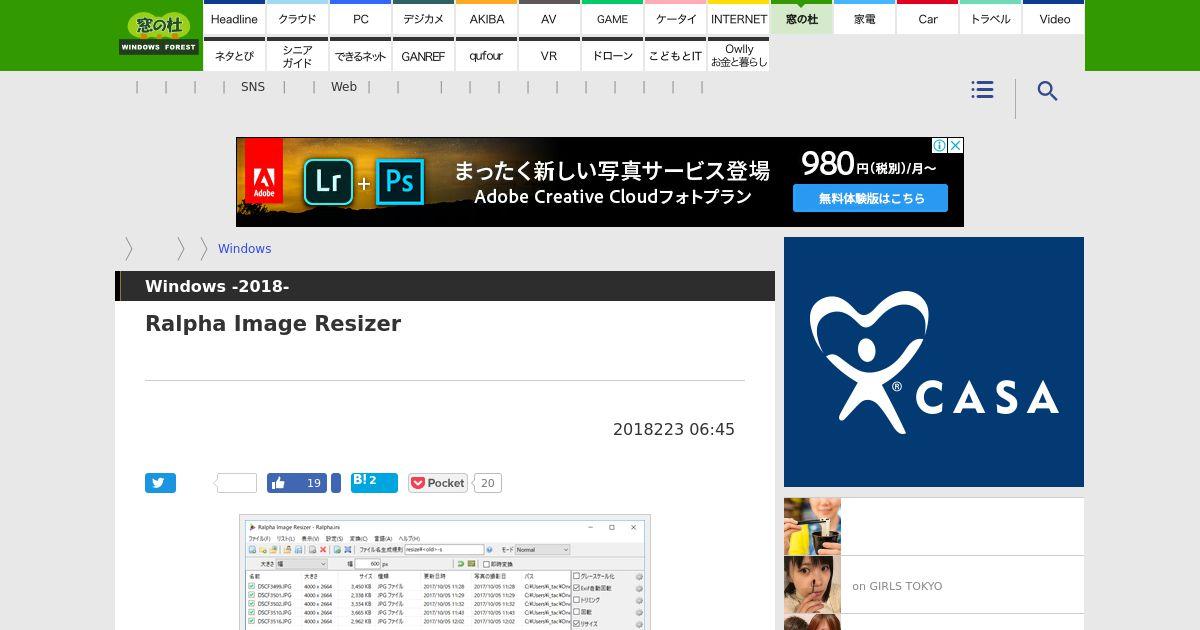Click the Pocket count showing 20
1200x630 pixels.
tap(487, 483)
